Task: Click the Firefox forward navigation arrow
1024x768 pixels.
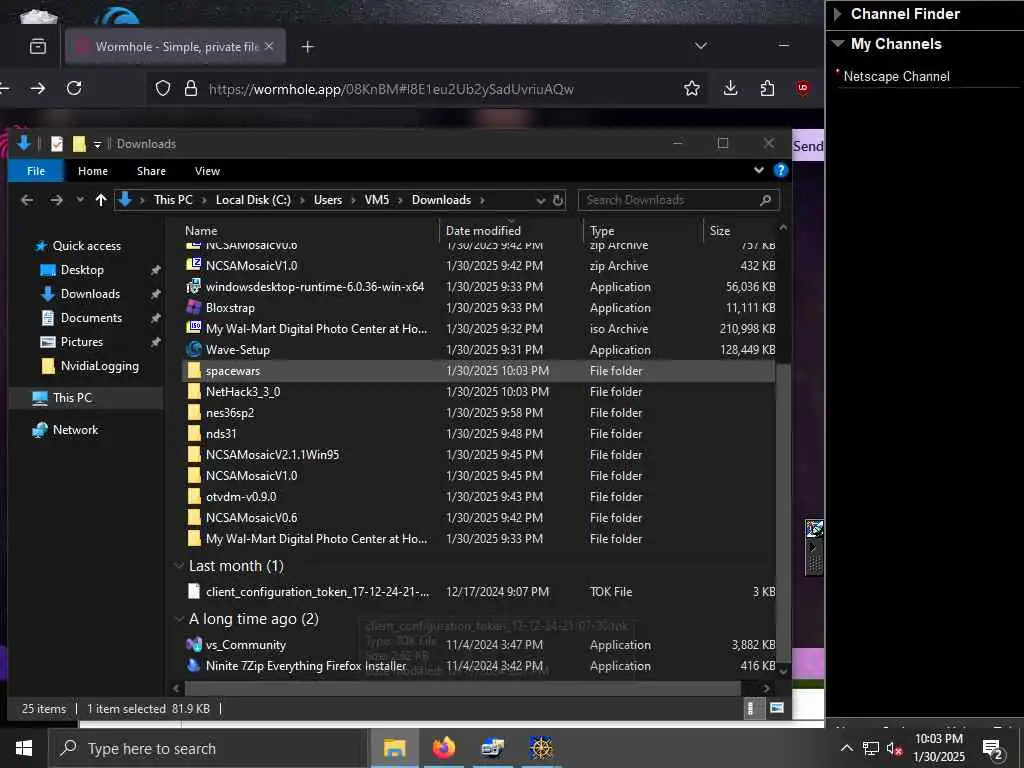Action: [x=37, y=88]
